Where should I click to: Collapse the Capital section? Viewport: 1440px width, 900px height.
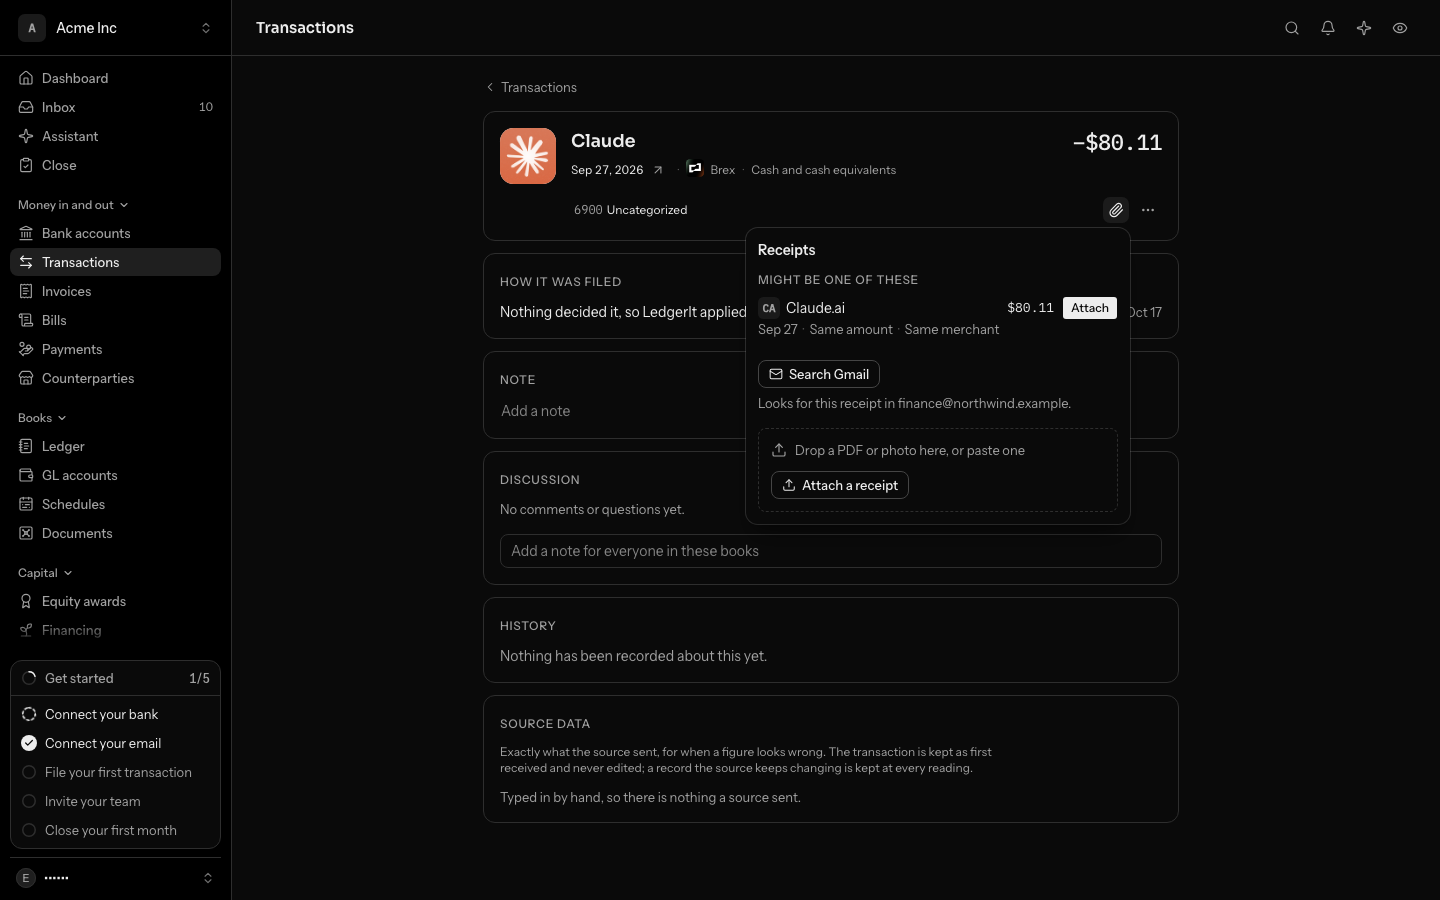(45, 573)
